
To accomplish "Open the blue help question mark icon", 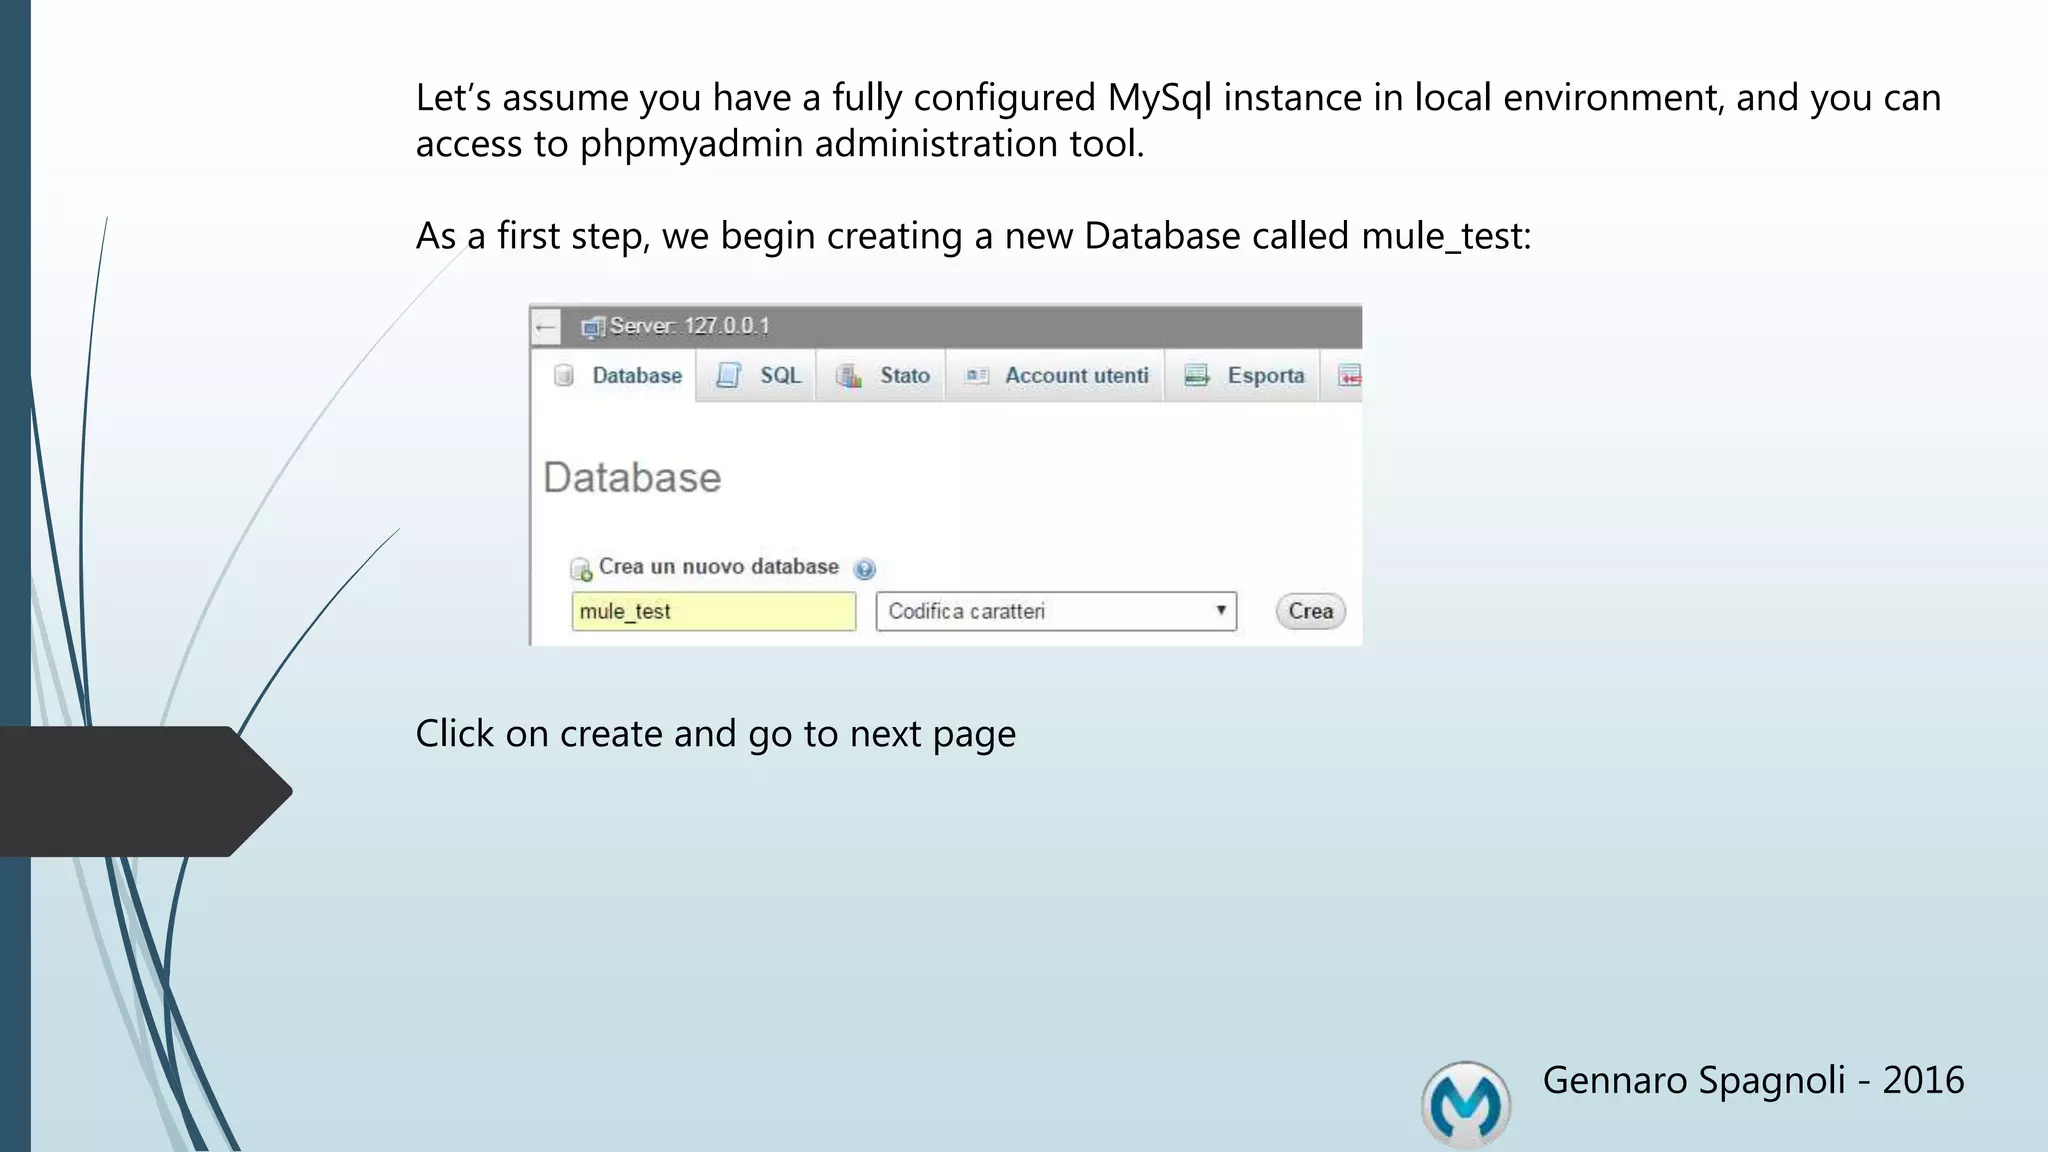I will [x=865, y=569].
